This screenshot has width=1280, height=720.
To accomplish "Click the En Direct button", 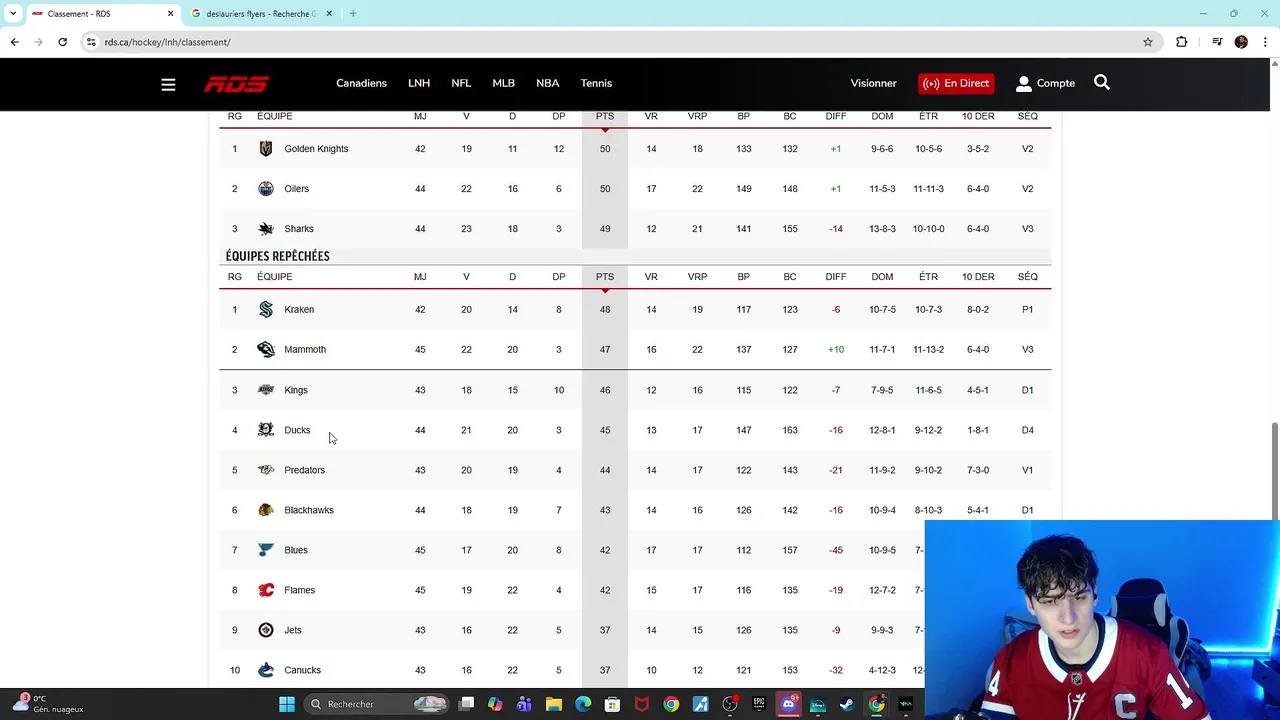I will coord(956,84).
